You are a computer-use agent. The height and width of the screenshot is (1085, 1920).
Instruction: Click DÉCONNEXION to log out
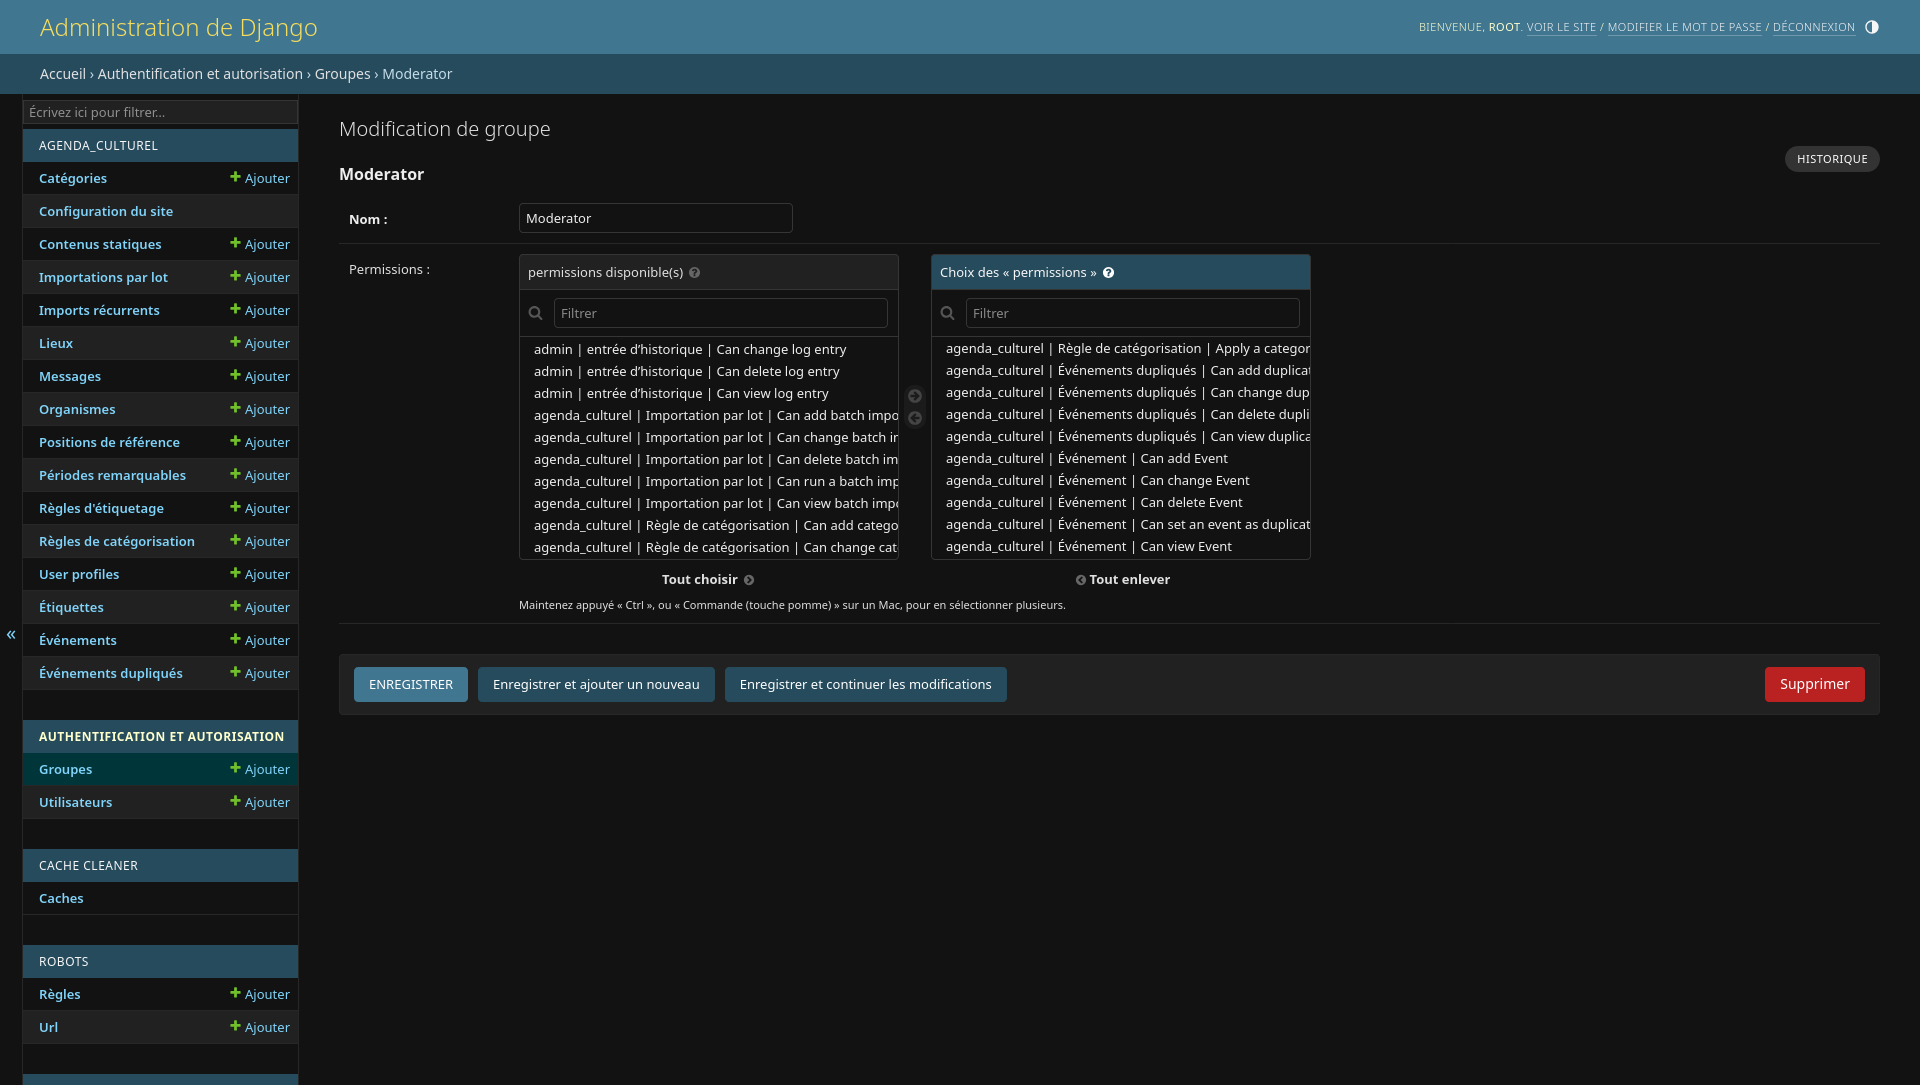(x=1813, y=27)
